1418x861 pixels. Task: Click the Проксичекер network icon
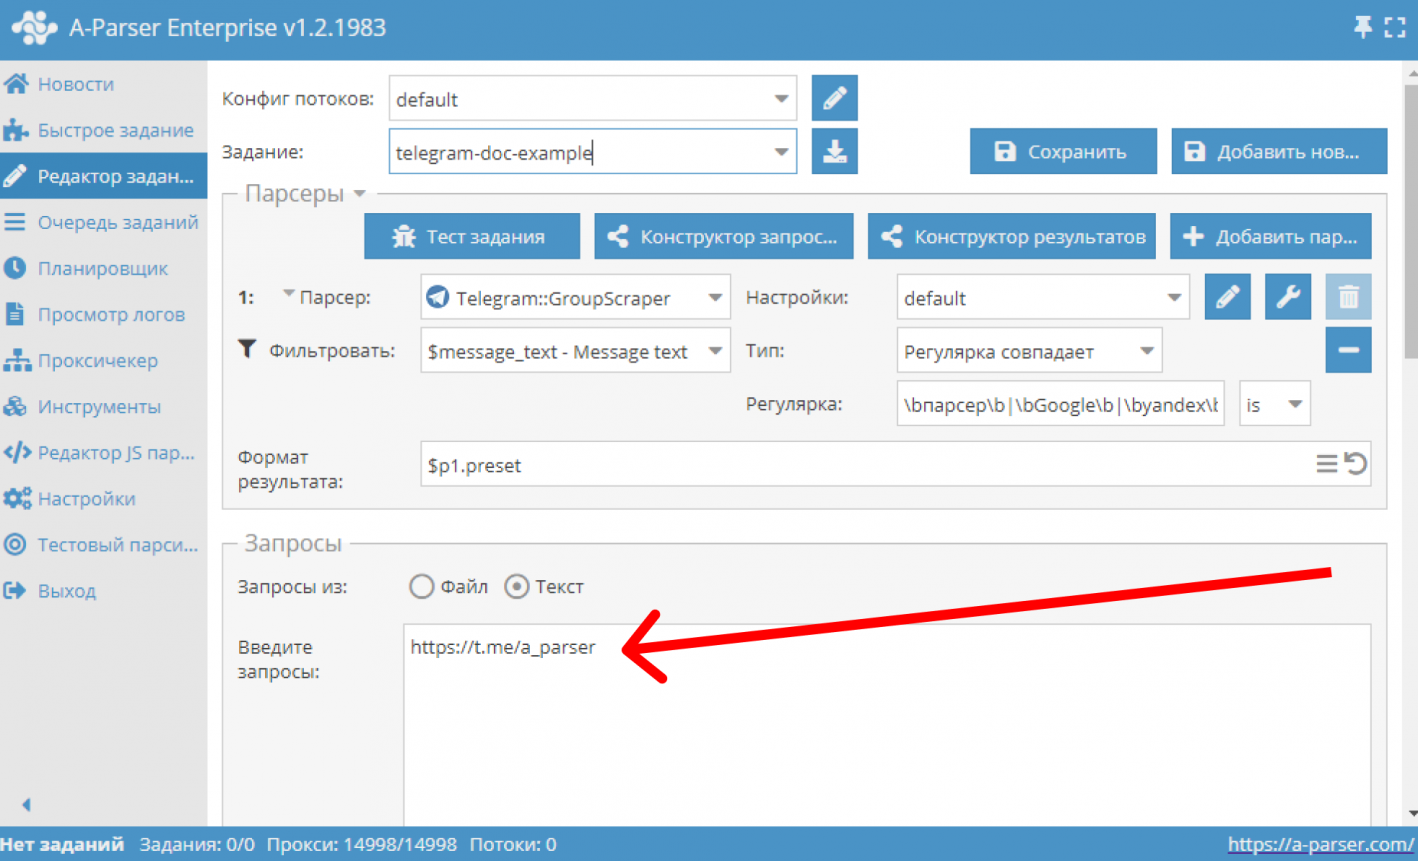[x=16, y=360]
